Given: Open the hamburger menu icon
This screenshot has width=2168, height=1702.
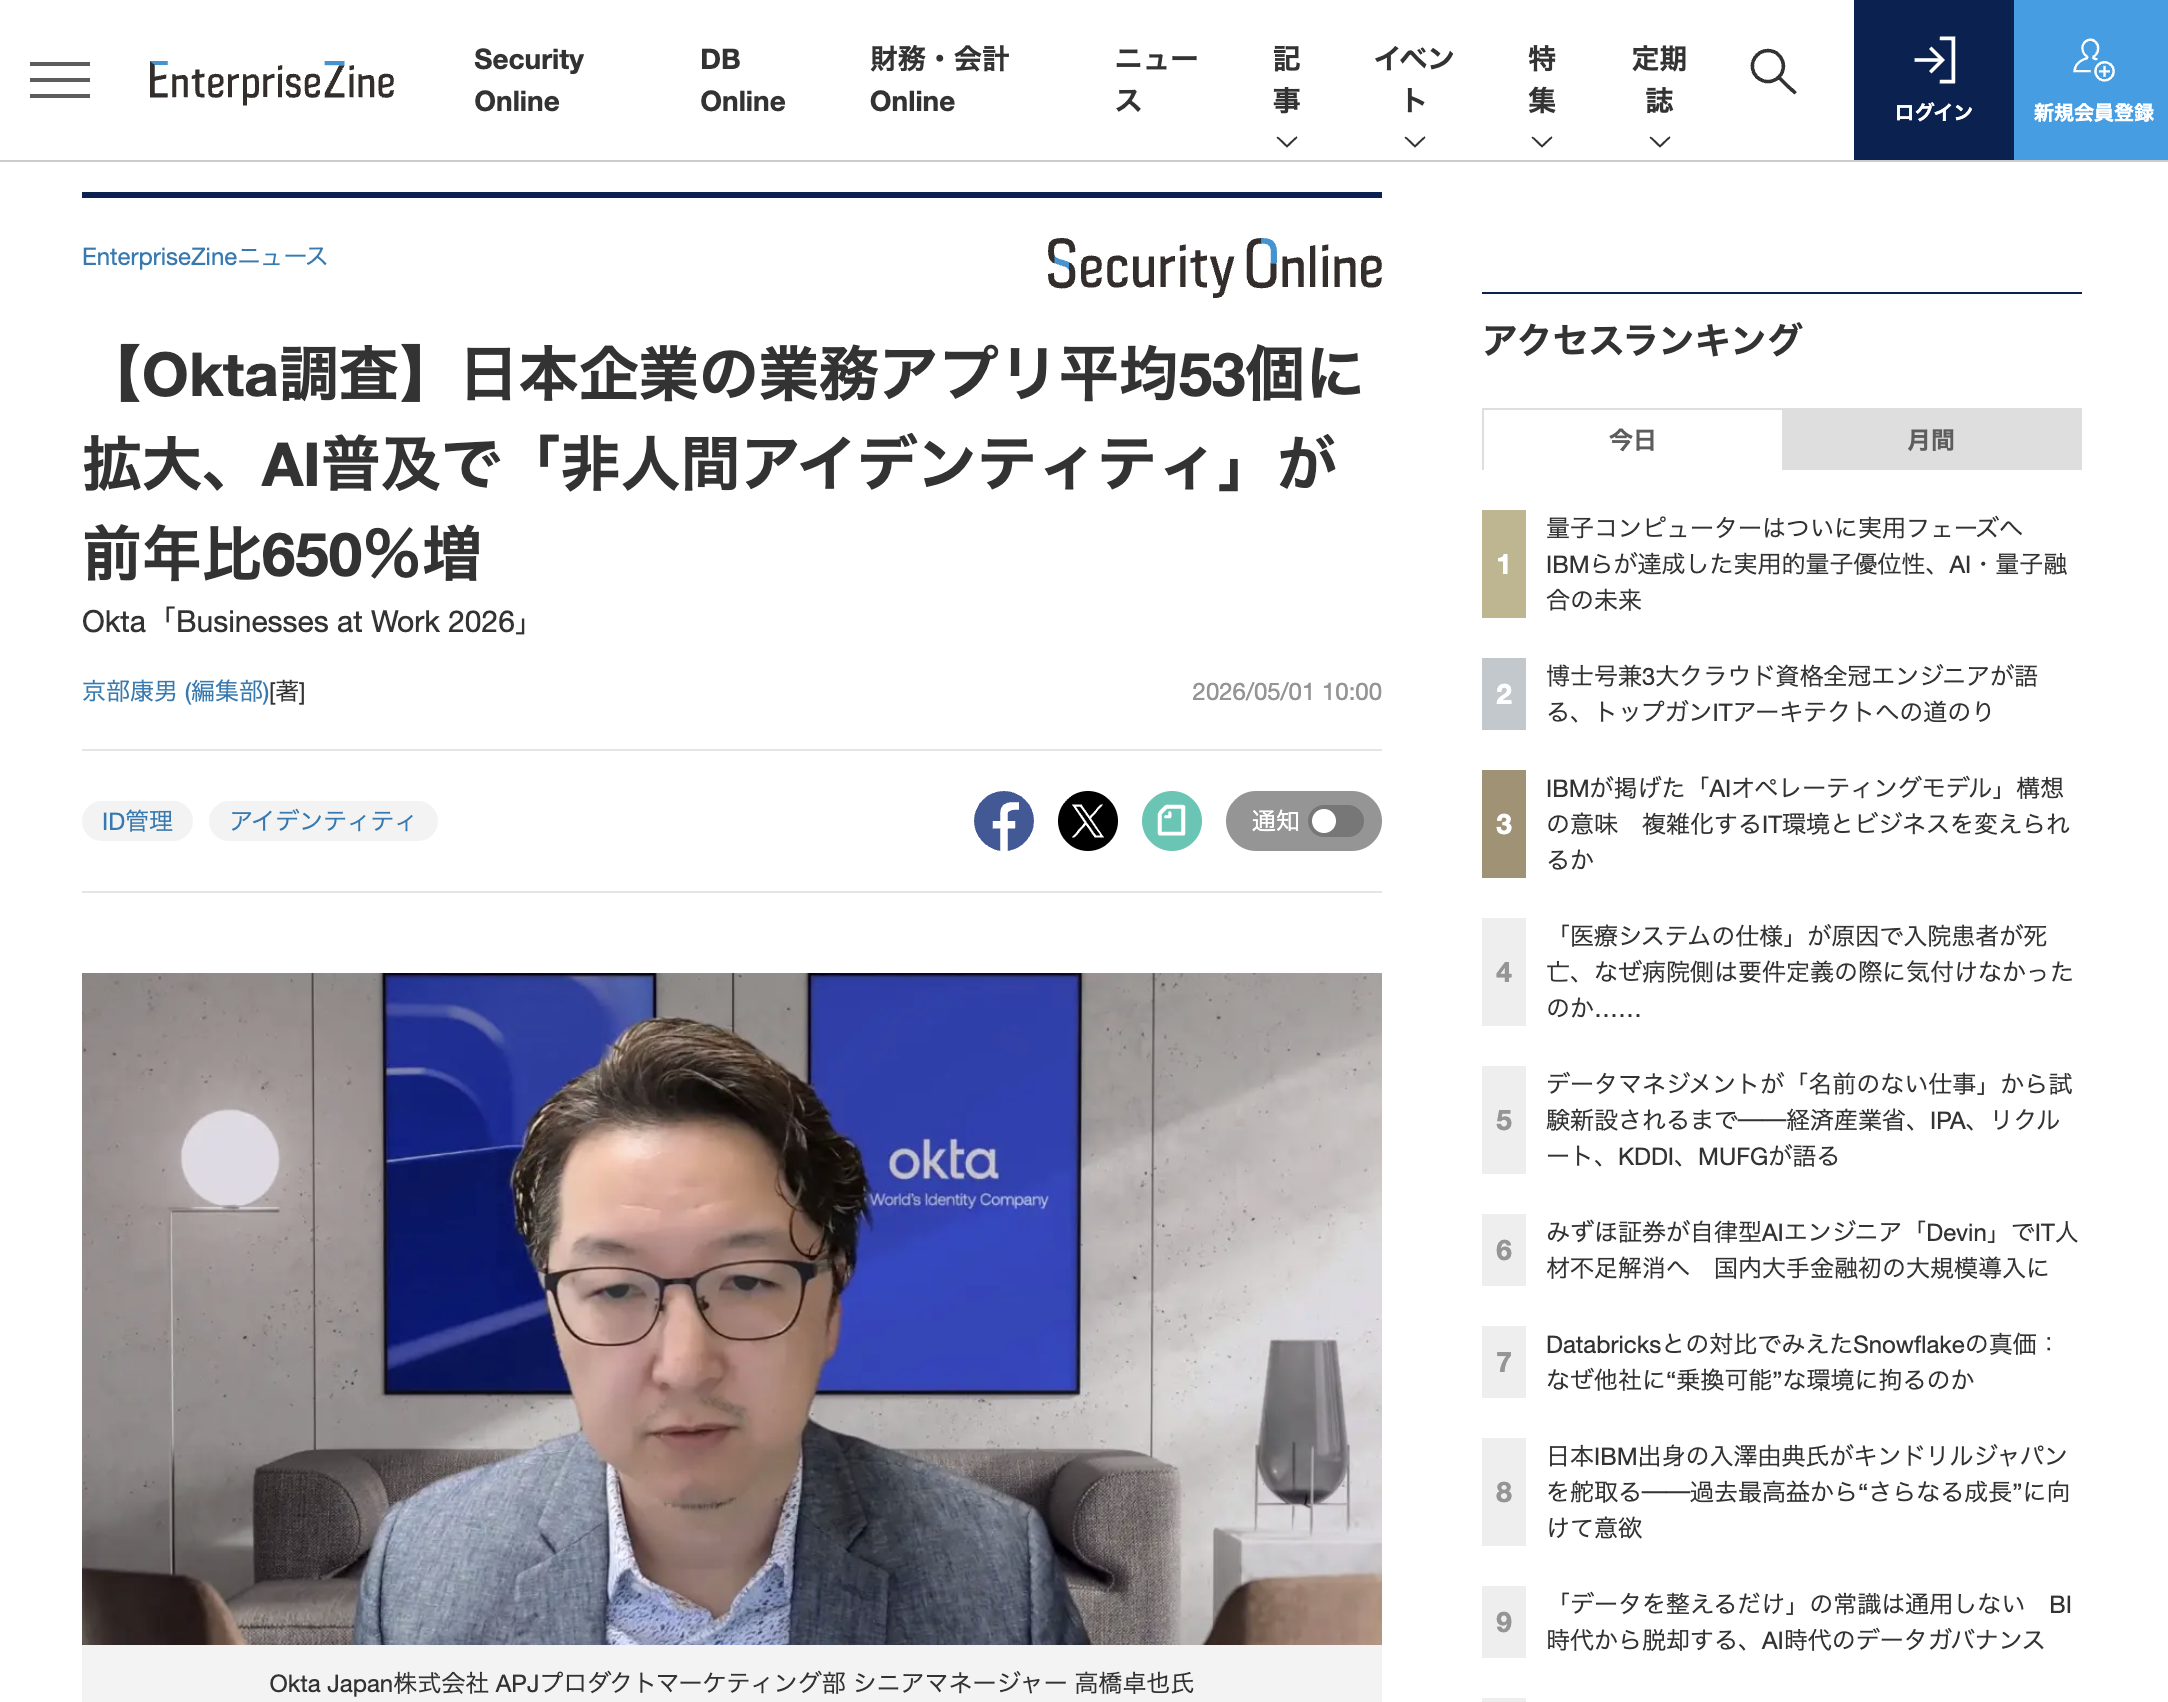Looking at the screenshot, I should [x=60, y=80].
